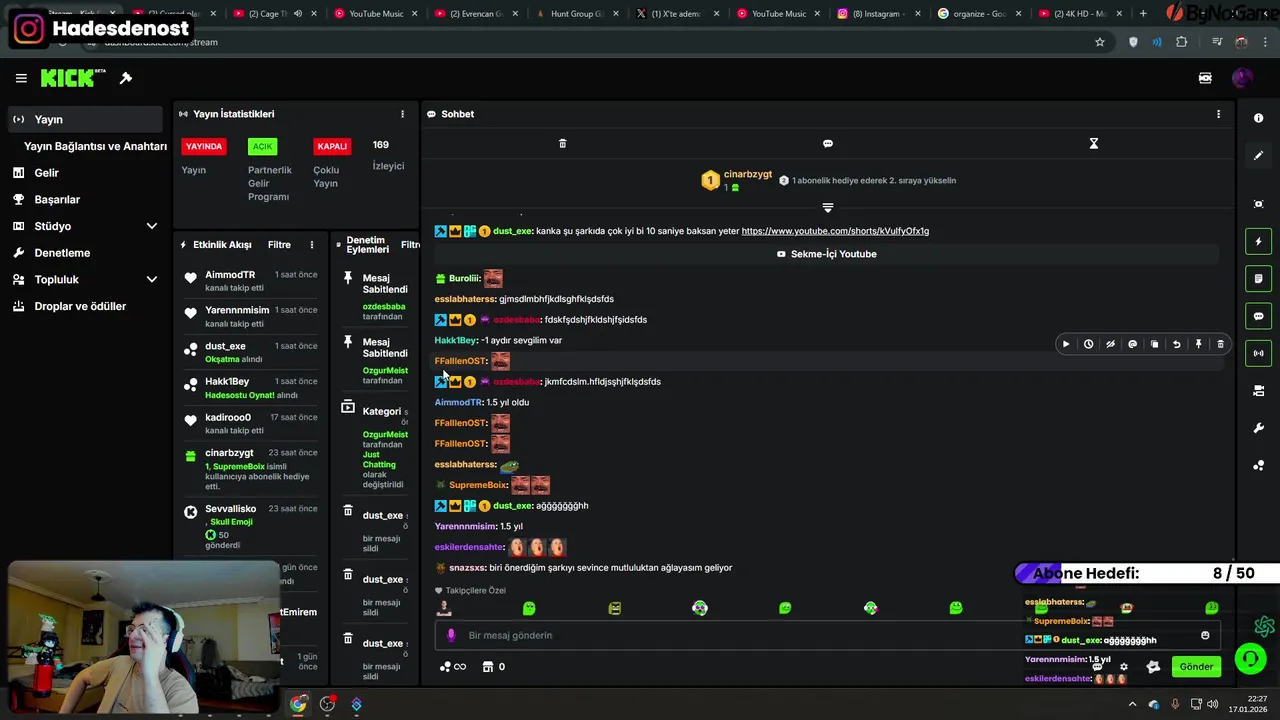Screen dimensions: 1280x720
Task: Open the Etkinlik Akışı three-dot menu
Action: pyautogui.click(x=312, y=245)
